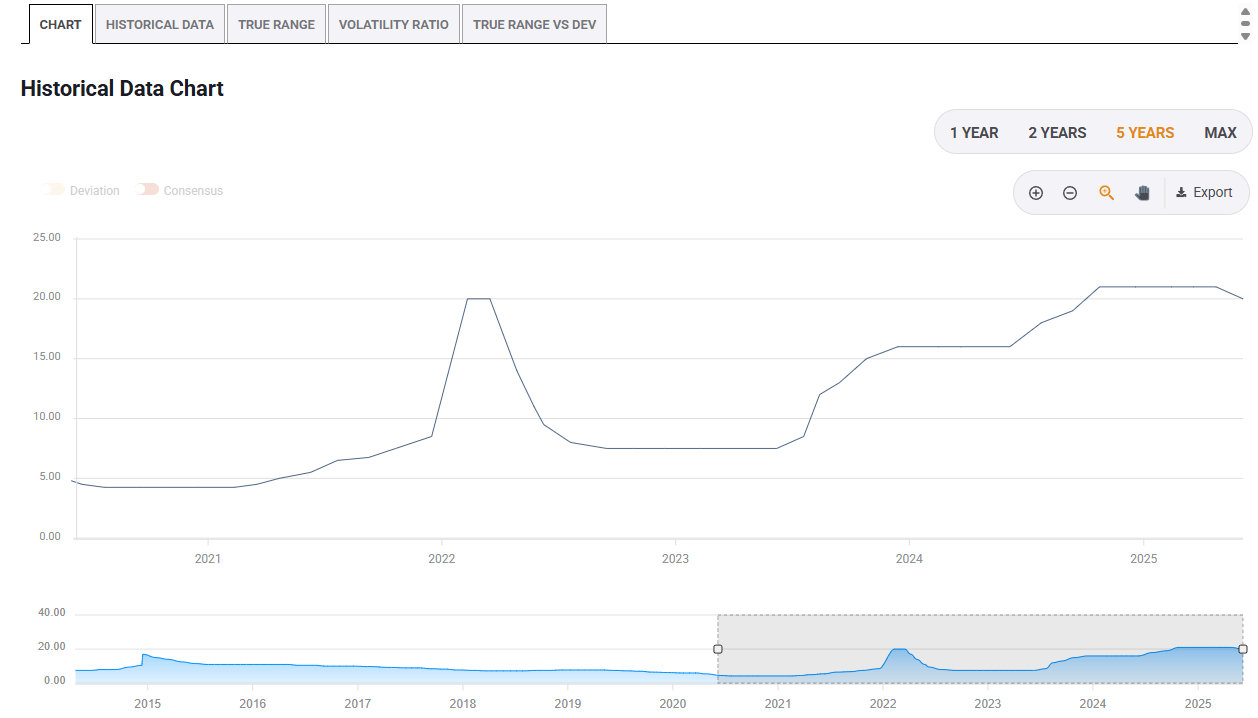Click the scroll-up arrow at top right
The height and width of the screenshot is (718, 1258).
(1243, 14)
